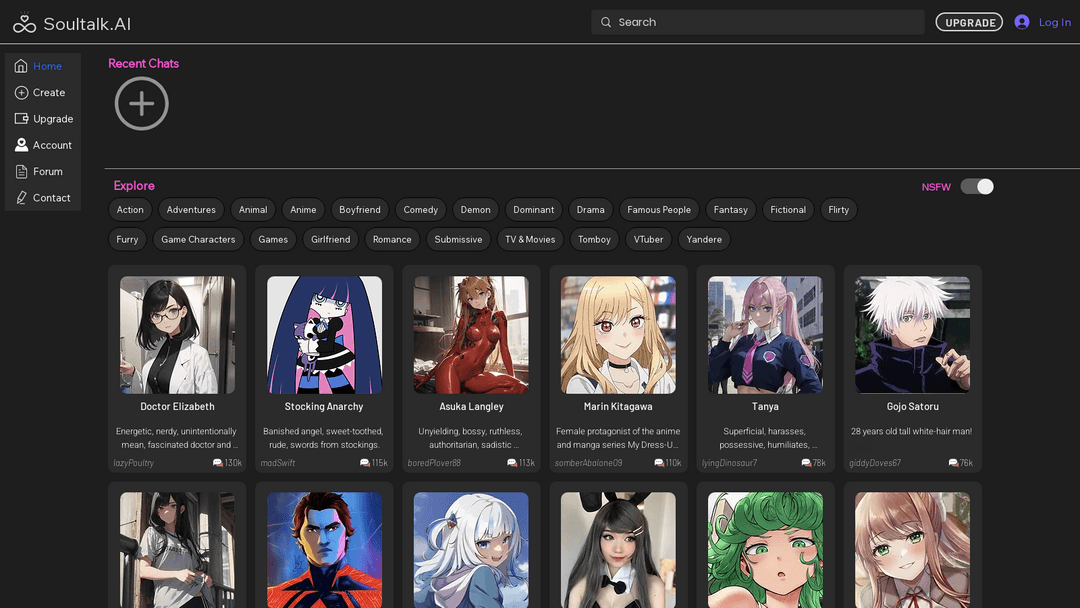Screen dimensions: 1080x608
Task: Click the Soultalk.AI logo icon
Action: tap(24, 23)
